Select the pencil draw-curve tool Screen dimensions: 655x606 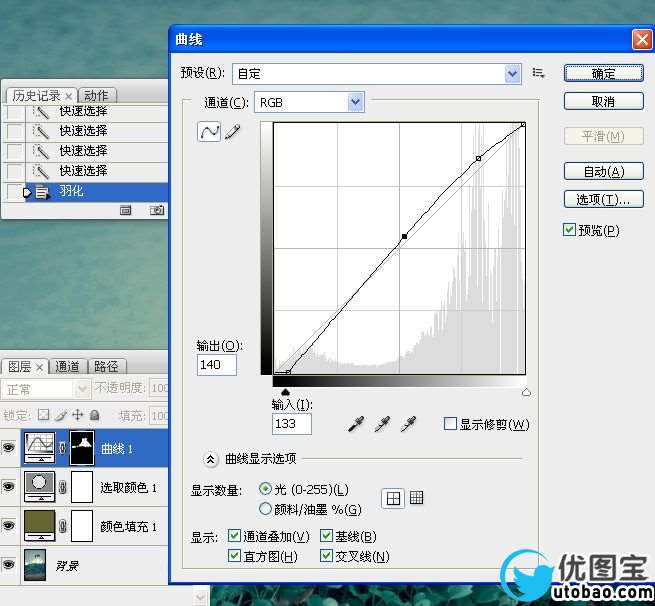233,132
